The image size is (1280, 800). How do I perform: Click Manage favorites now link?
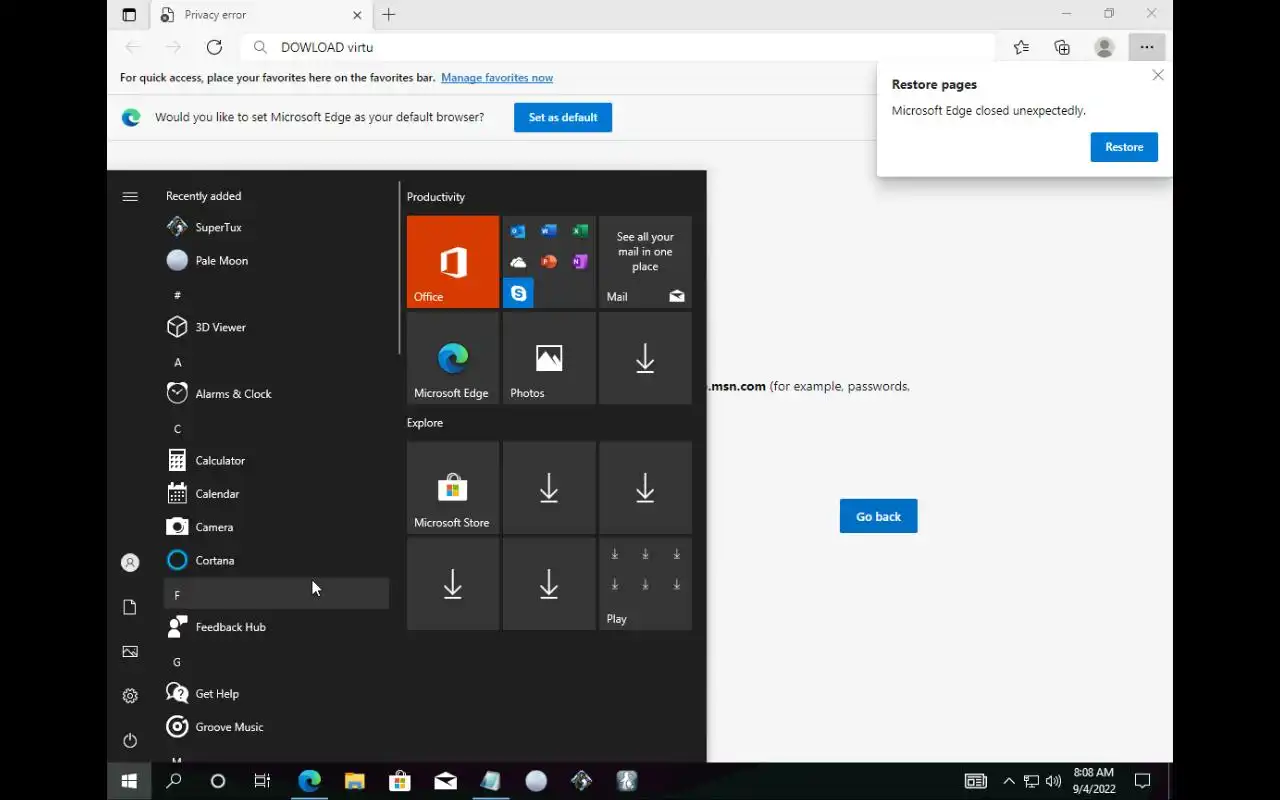point(497,78)
